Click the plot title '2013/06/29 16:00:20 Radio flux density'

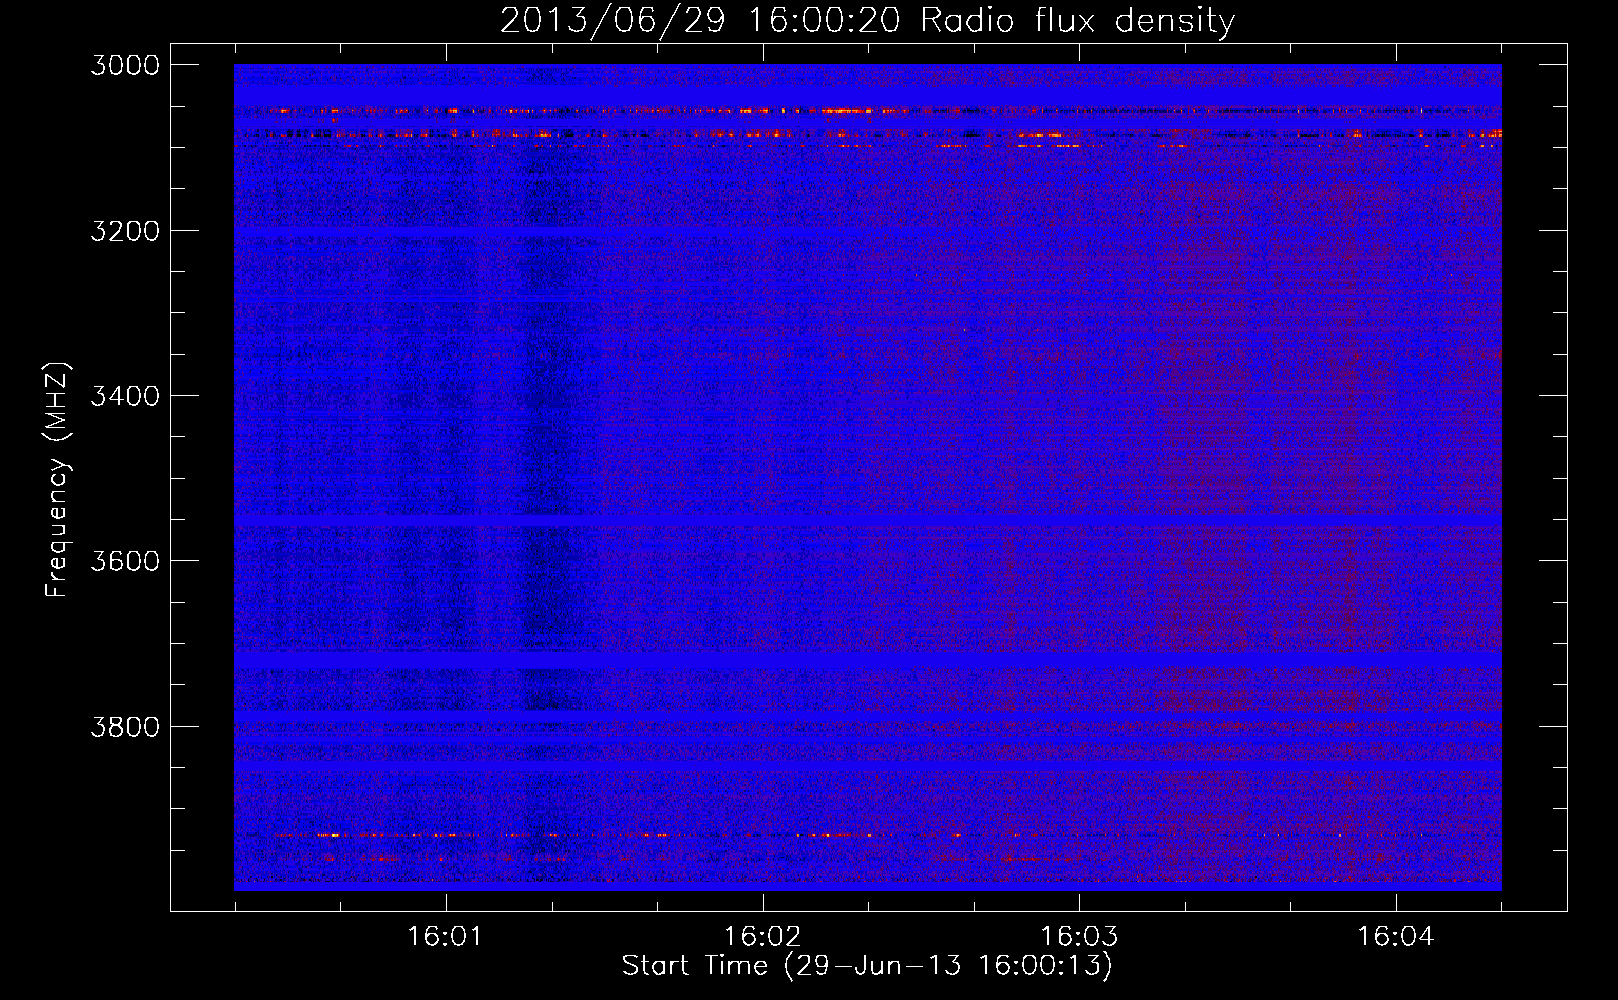(x=867, y=21)
